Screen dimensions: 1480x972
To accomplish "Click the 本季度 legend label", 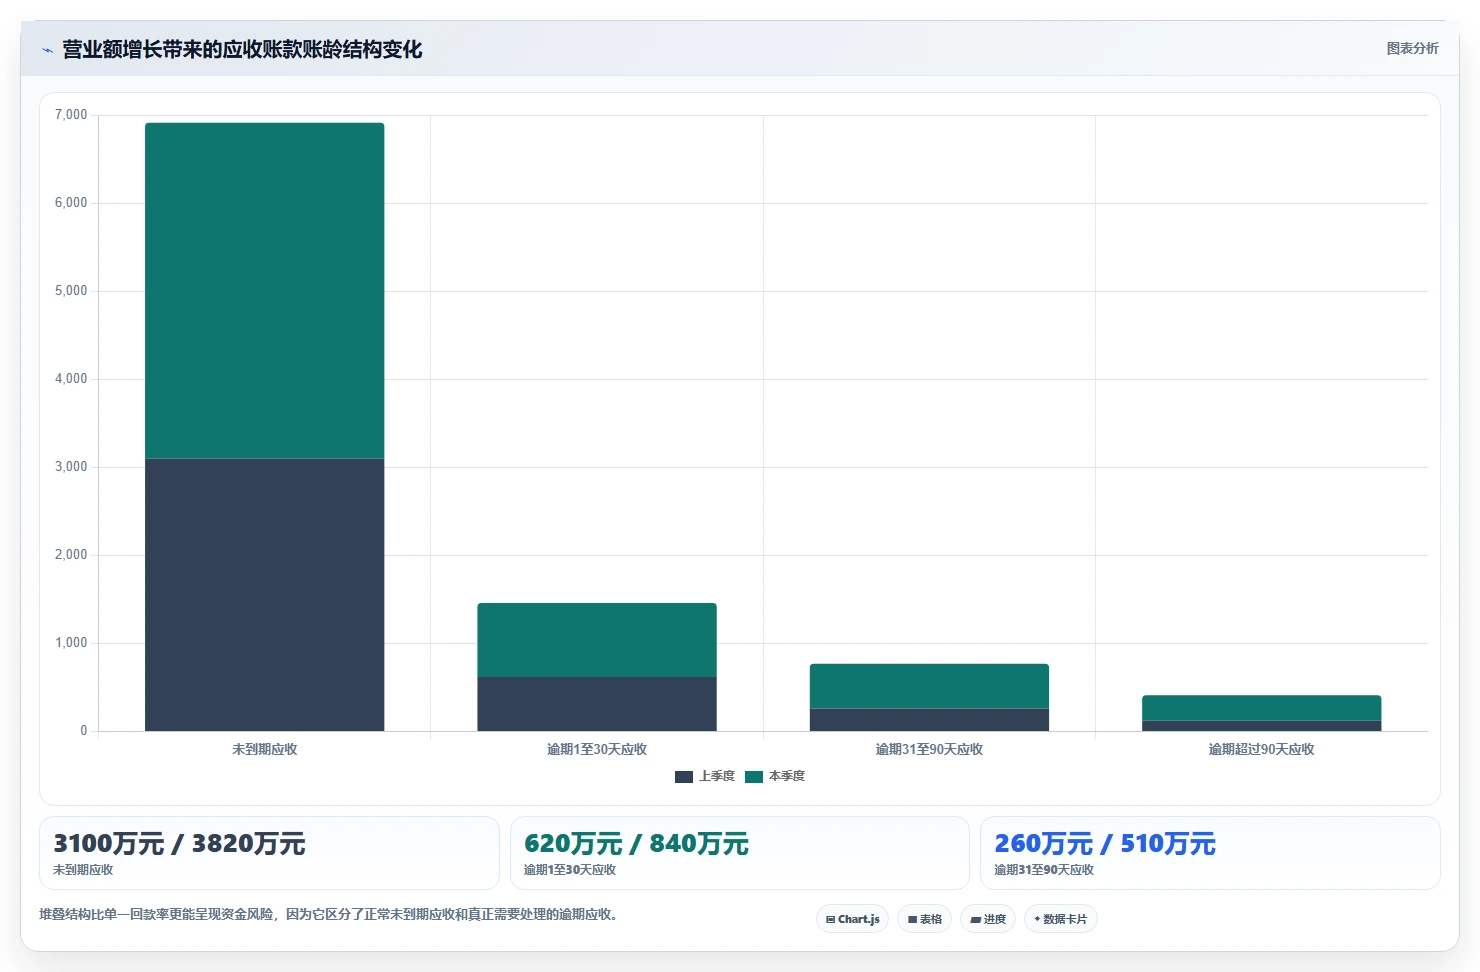I will coord(787,776).
